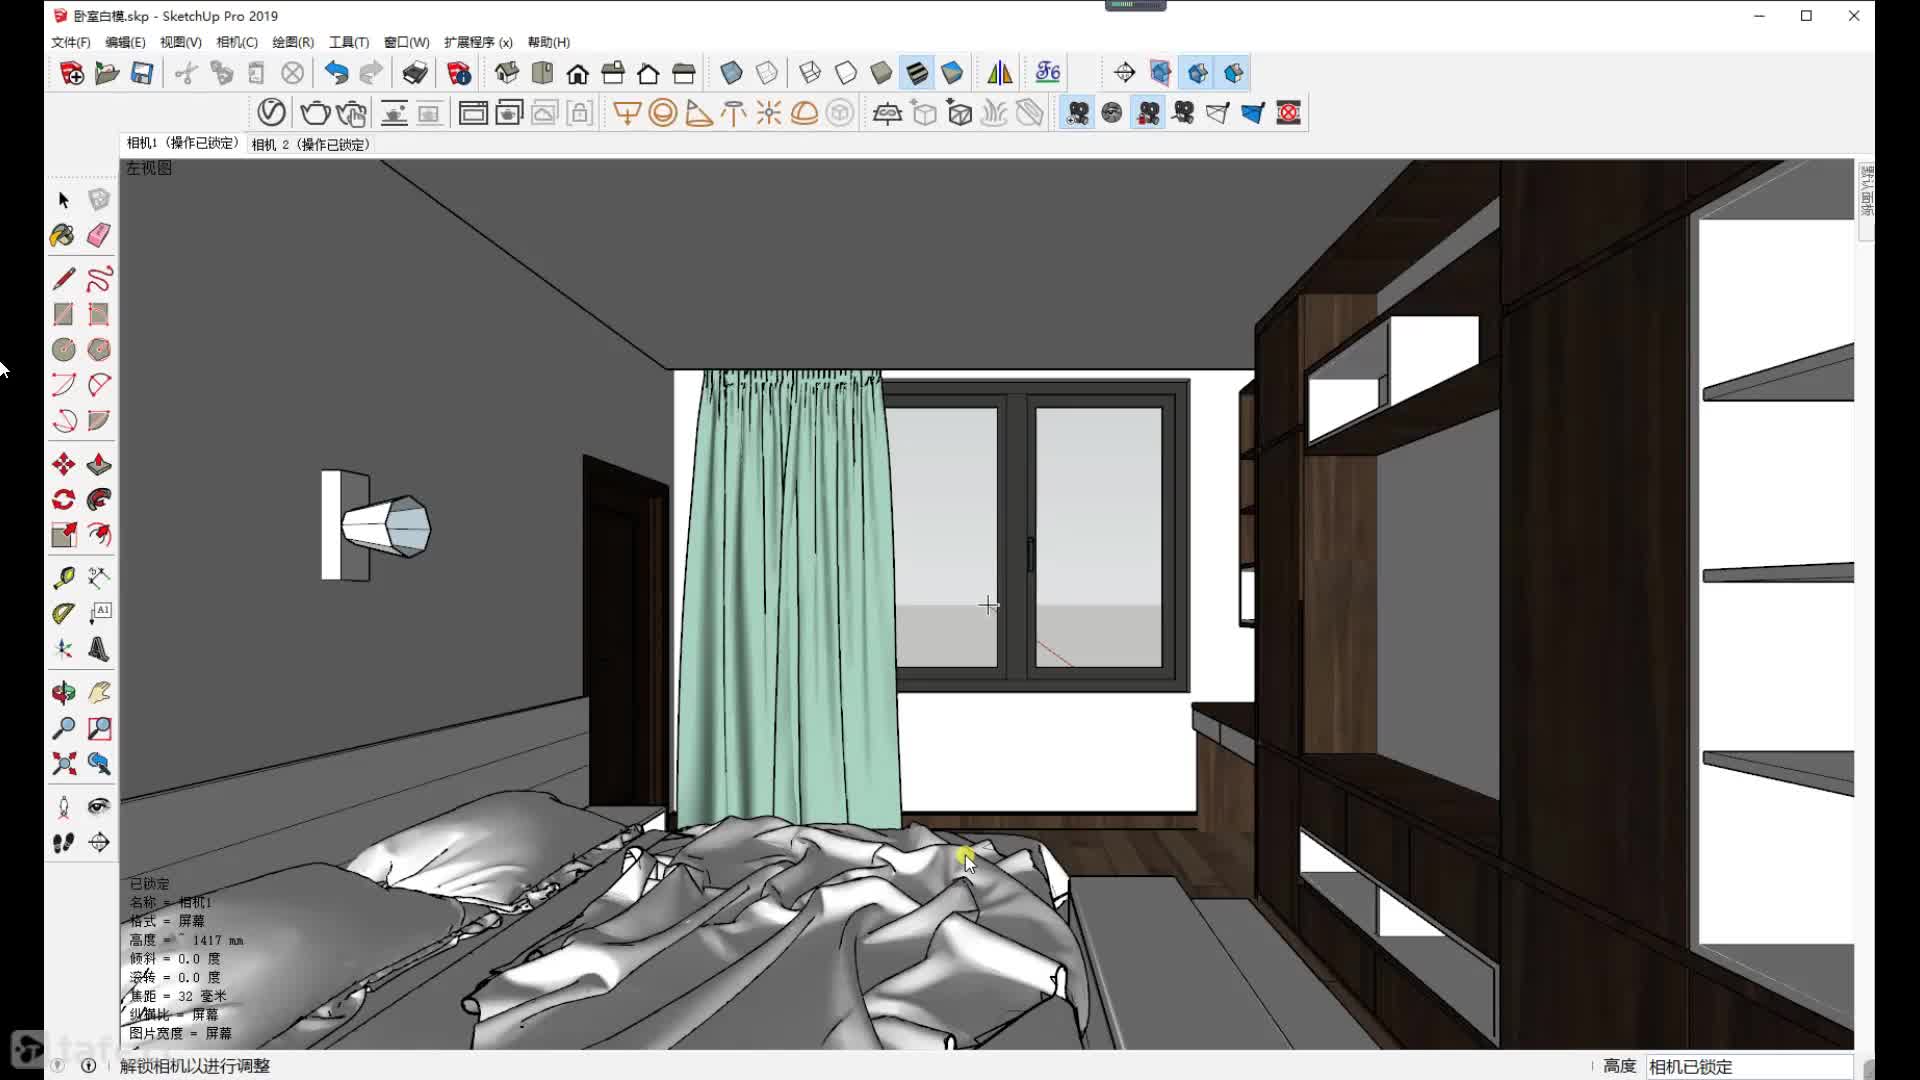Select the Protractor tool
The image size is (1920, 1080).
pos(64,613)
